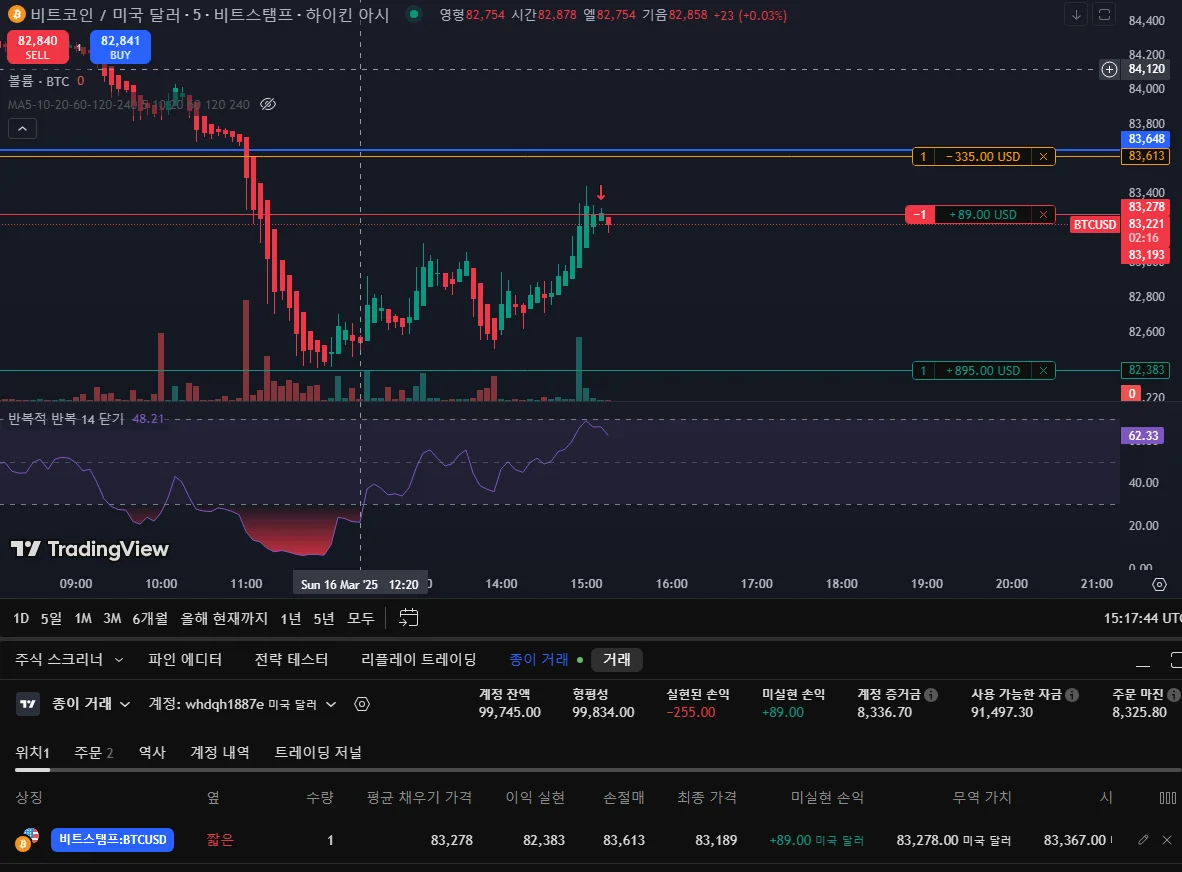This screenshot has height=872, width=1182.
Task: Expand the 종이 거래 broker dropdown
Action: click(90, 704)
